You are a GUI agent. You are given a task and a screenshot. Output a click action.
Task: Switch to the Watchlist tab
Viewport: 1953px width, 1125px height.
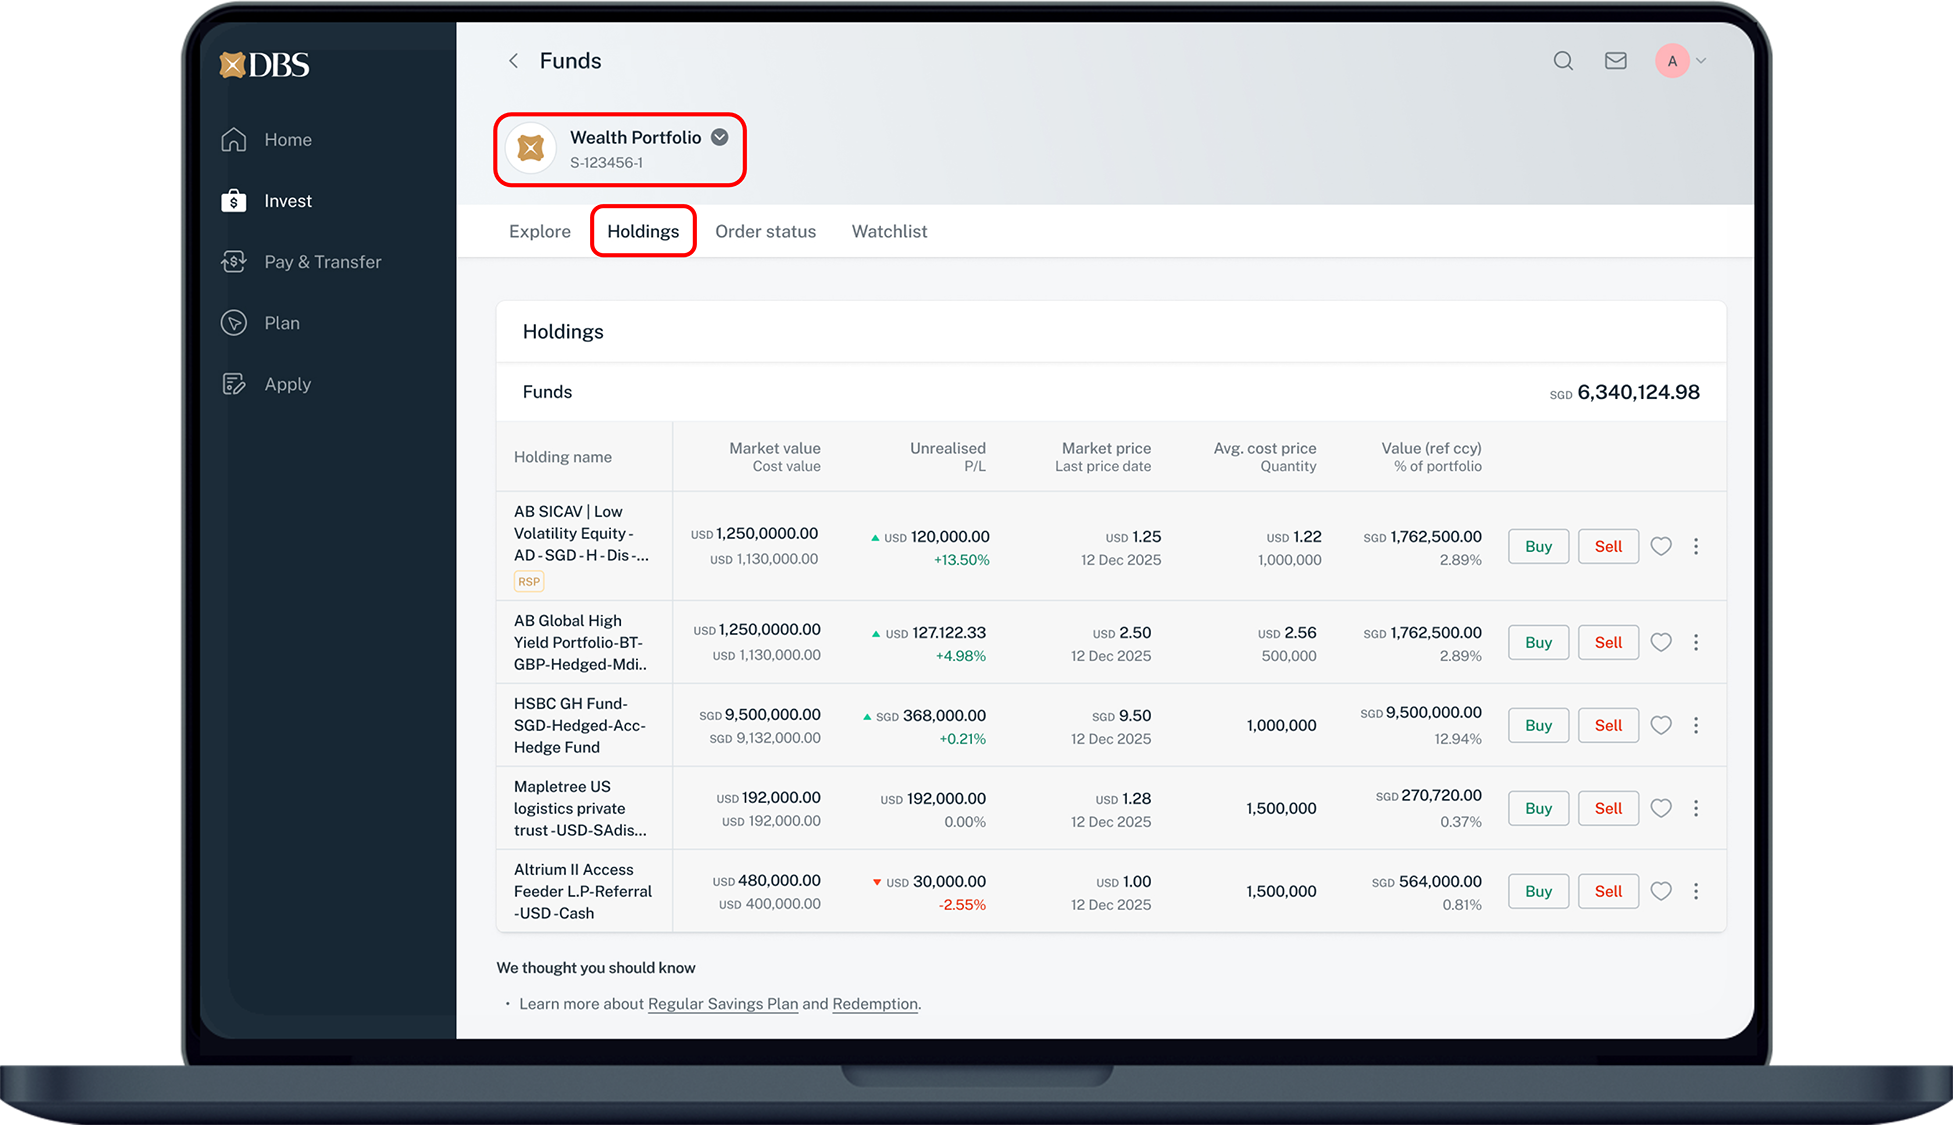click(889, 231)
